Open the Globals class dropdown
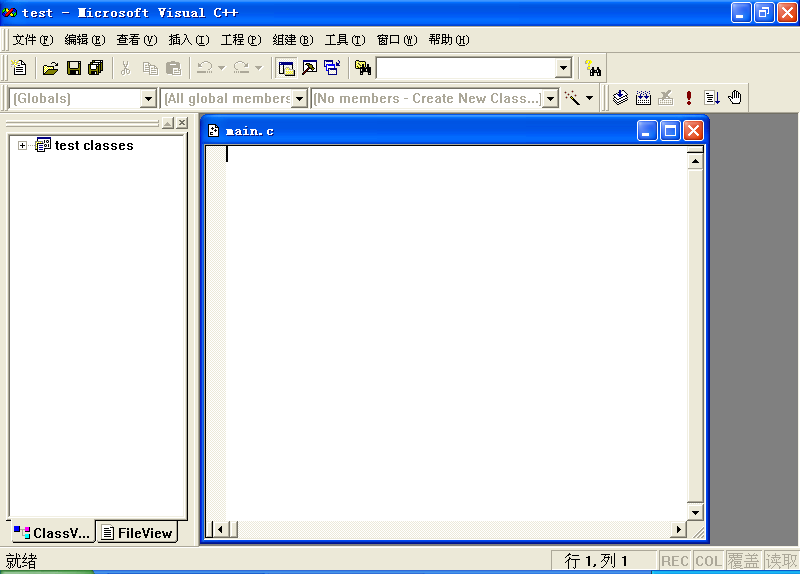This screenshot has height=574, width=800. [148, 98]
